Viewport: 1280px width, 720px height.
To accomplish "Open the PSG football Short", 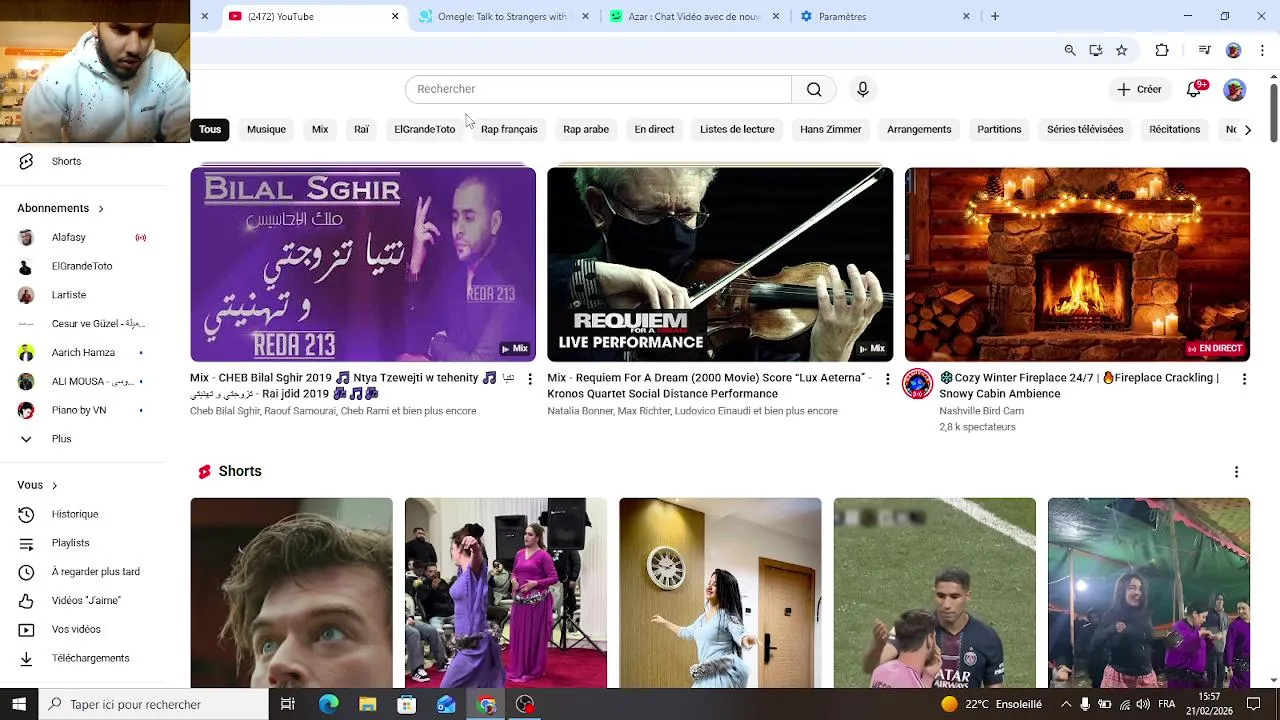I will [x=935, y=593].
